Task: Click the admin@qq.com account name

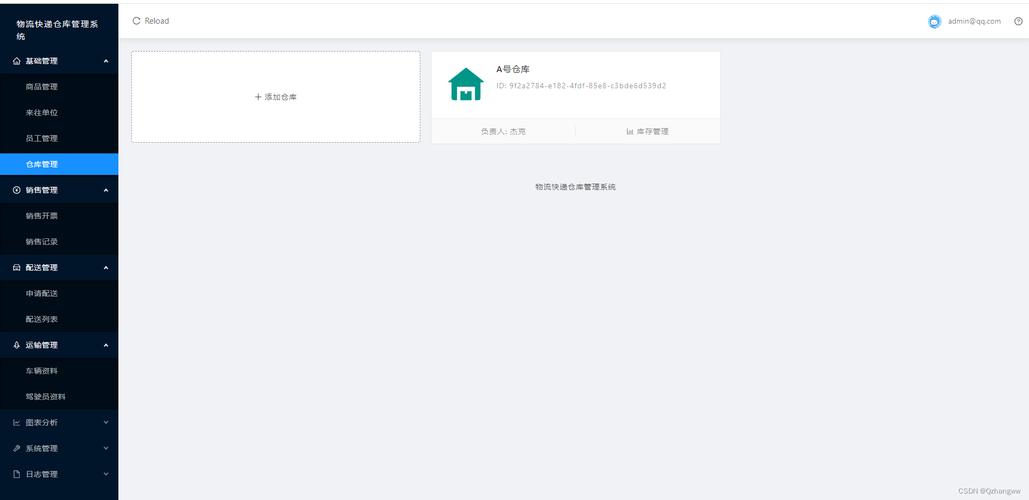Action: point(975,21)
